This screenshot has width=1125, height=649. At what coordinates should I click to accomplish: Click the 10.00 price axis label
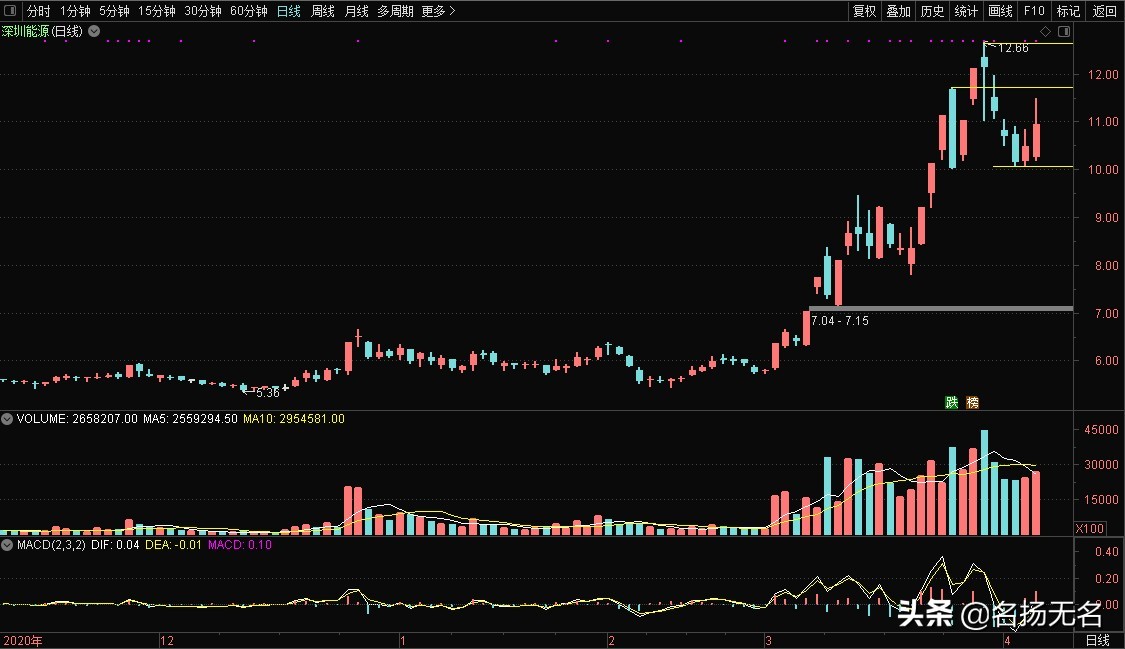[1103, 169]
